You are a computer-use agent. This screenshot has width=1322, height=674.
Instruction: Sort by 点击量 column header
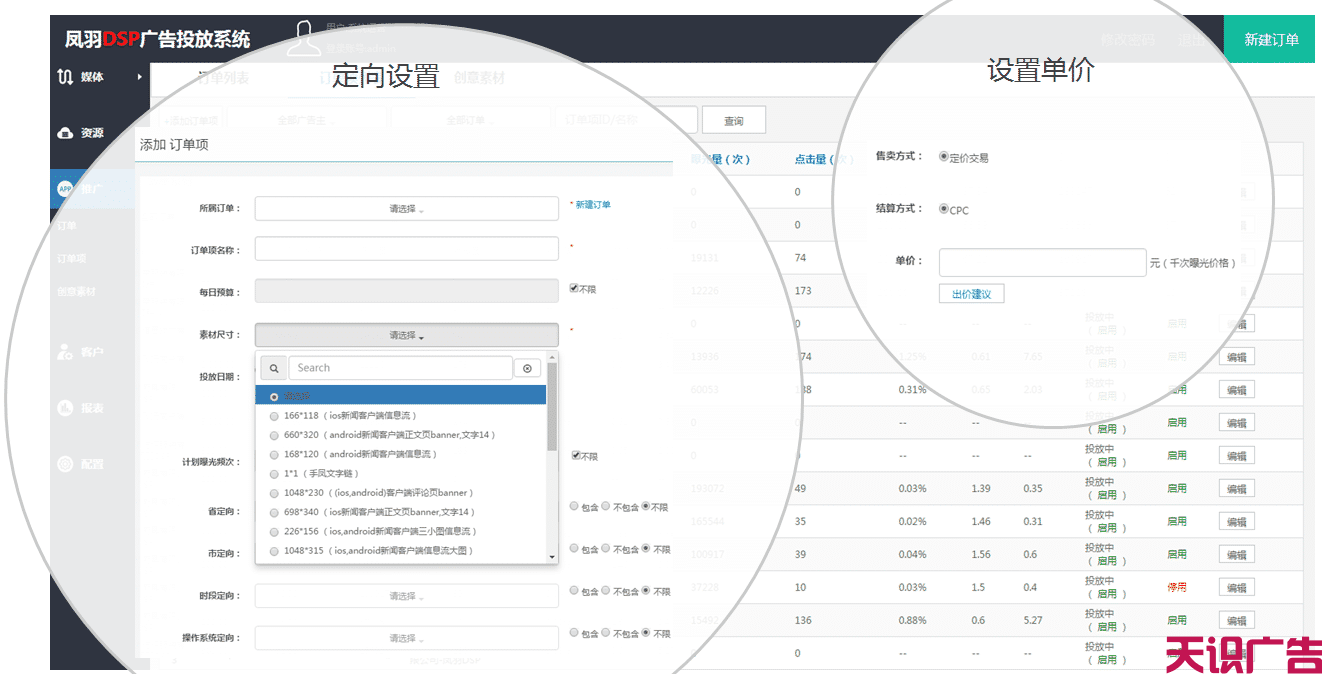click(823, 159)
